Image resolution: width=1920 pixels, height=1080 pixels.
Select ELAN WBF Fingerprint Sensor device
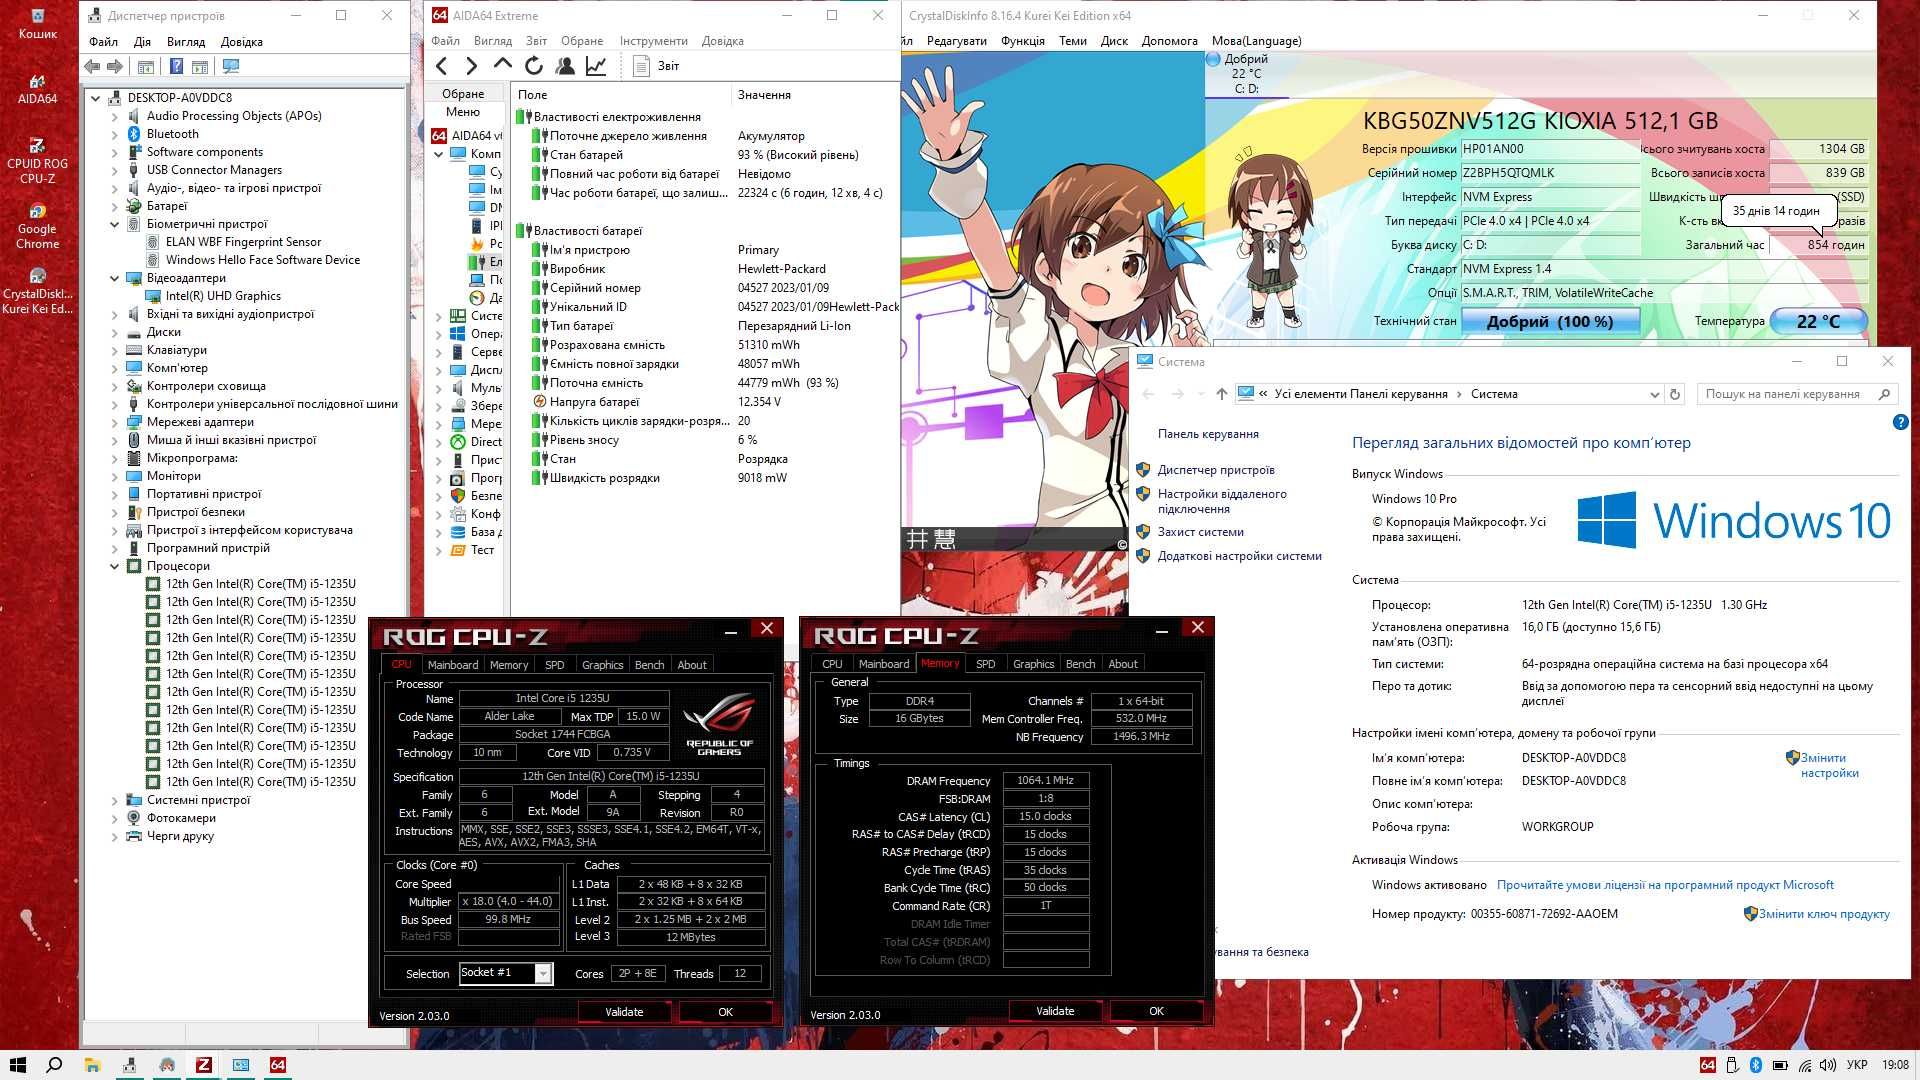[x=243, y=242]
